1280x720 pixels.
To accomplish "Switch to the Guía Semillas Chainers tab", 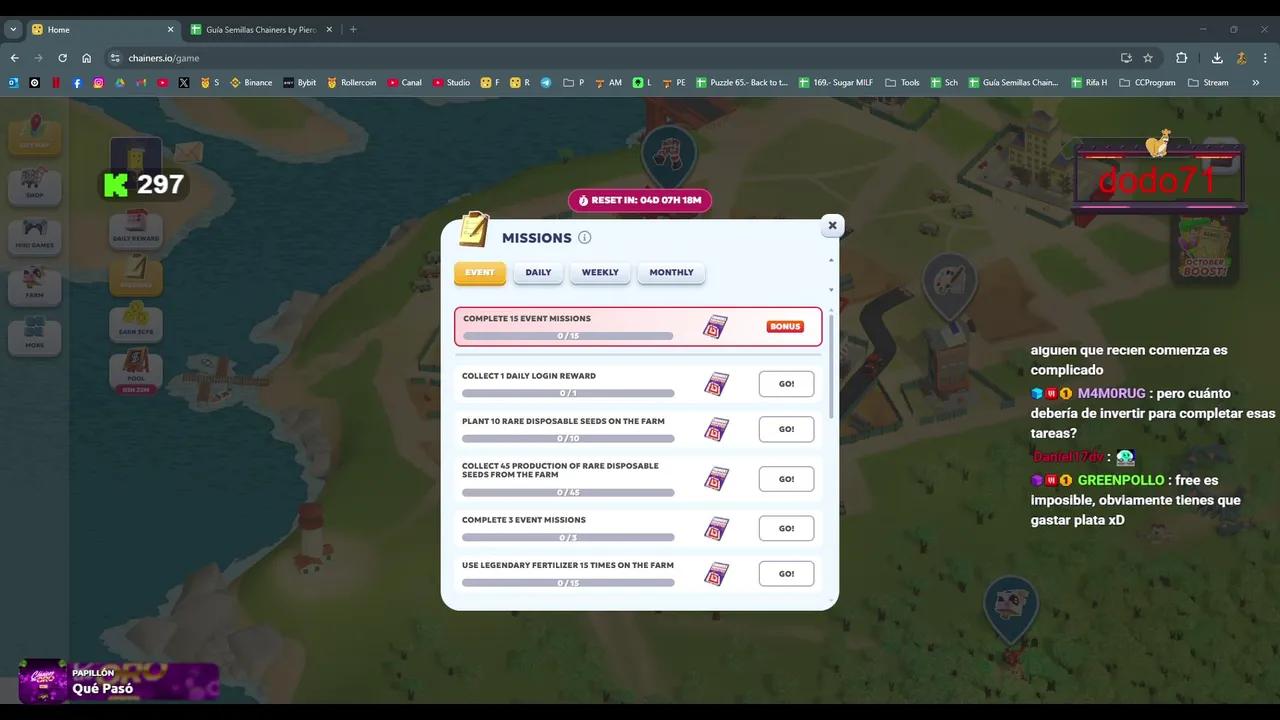I will 262,30.
